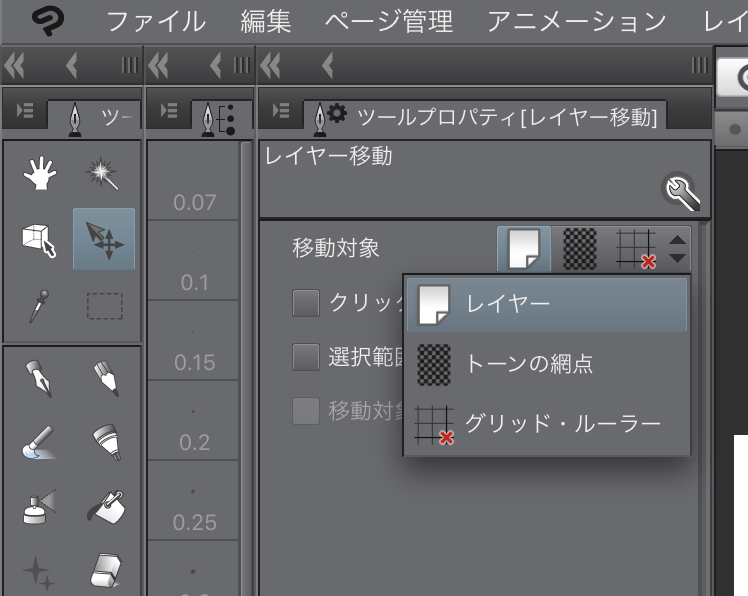Viewport: 748px width, 596px height.
Task: Select the Eyedropper tool
Action: [x=39, y=306]
